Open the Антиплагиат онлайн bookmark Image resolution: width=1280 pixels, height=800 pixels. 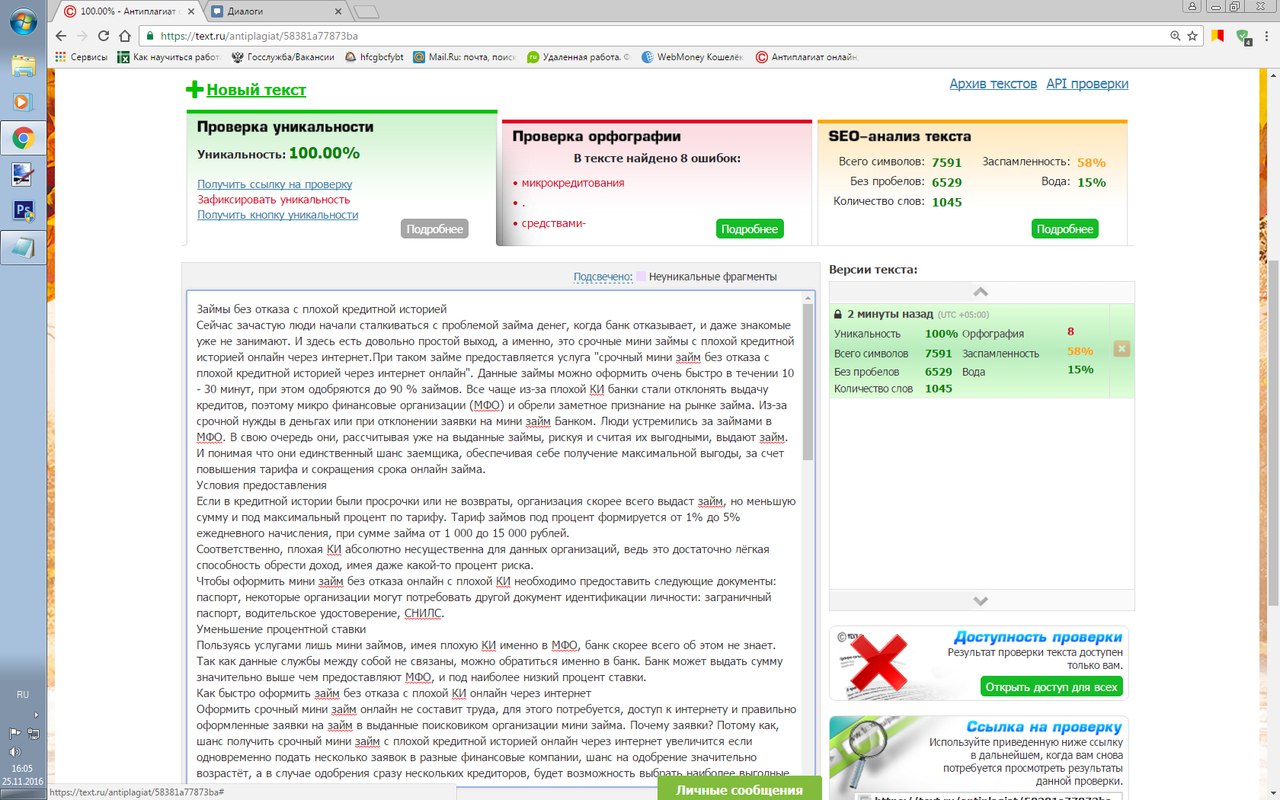pos(807,57)
